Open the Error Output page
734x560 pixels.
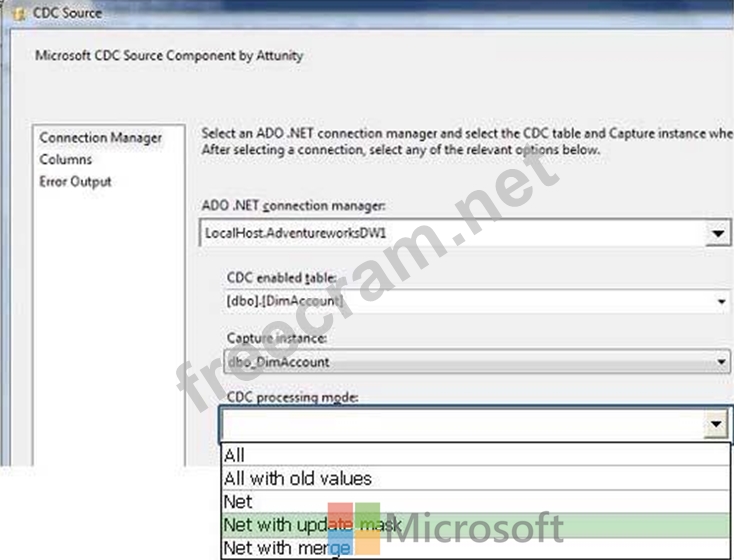coord(75,181)
